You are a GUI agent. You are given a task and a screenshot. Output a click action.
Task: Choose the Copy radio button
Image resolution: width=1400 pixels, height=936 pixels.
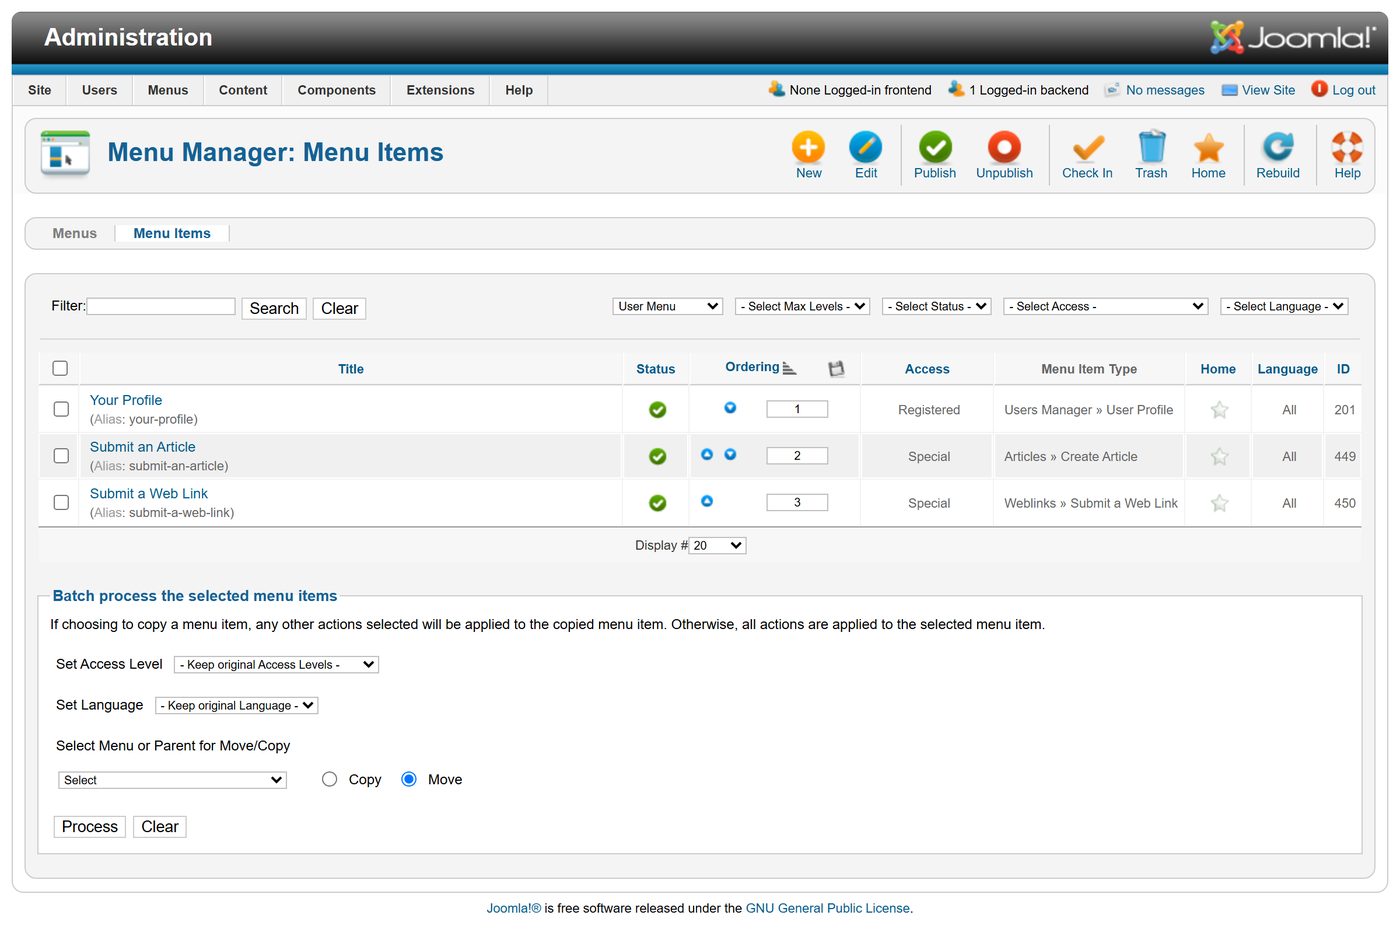tap(329, 779)
